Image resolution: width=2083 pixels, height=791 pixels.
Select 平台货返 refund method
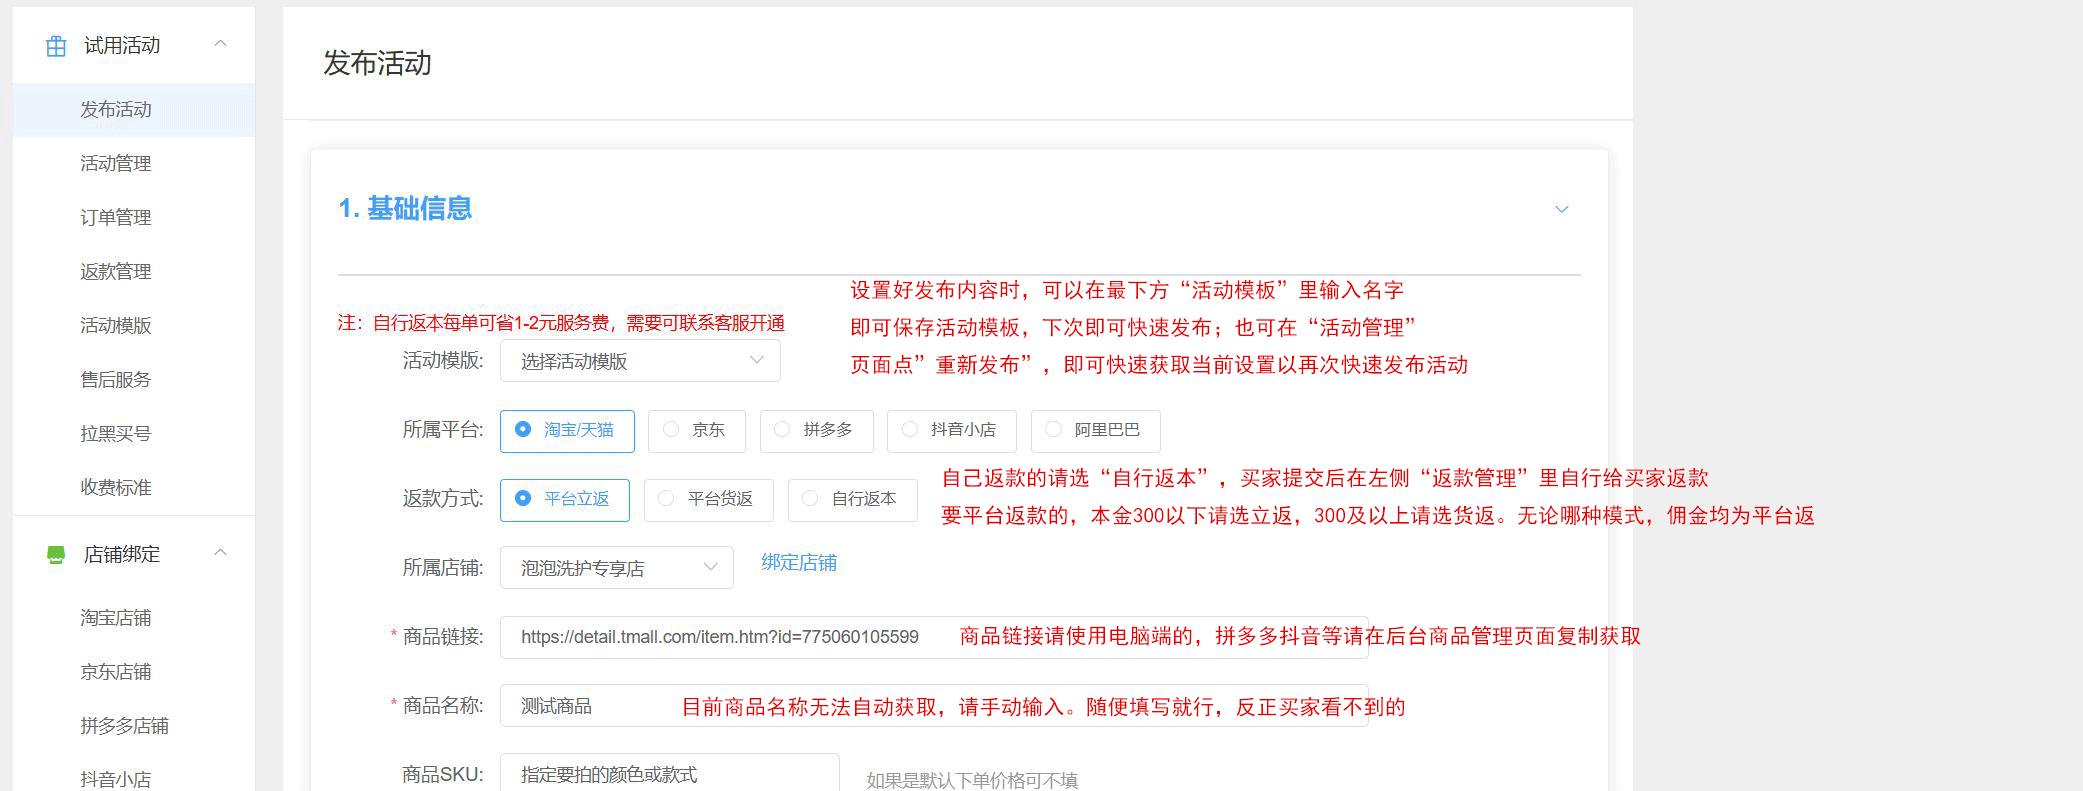[x=708, y=500]
